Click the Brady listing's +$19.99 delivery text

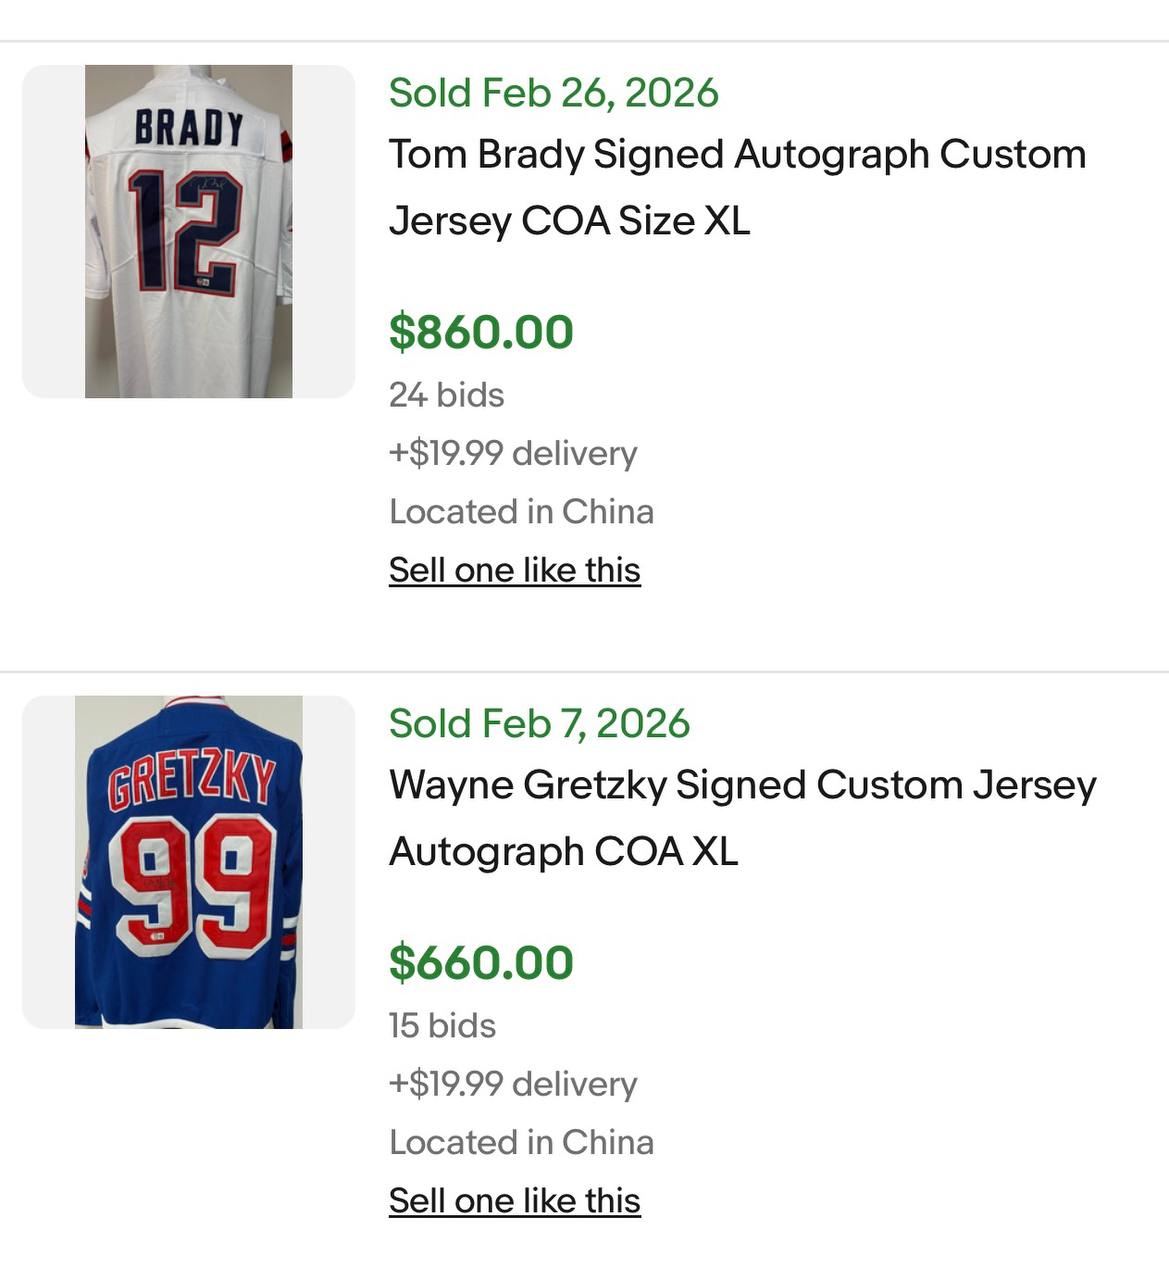[x=512, y=453]
